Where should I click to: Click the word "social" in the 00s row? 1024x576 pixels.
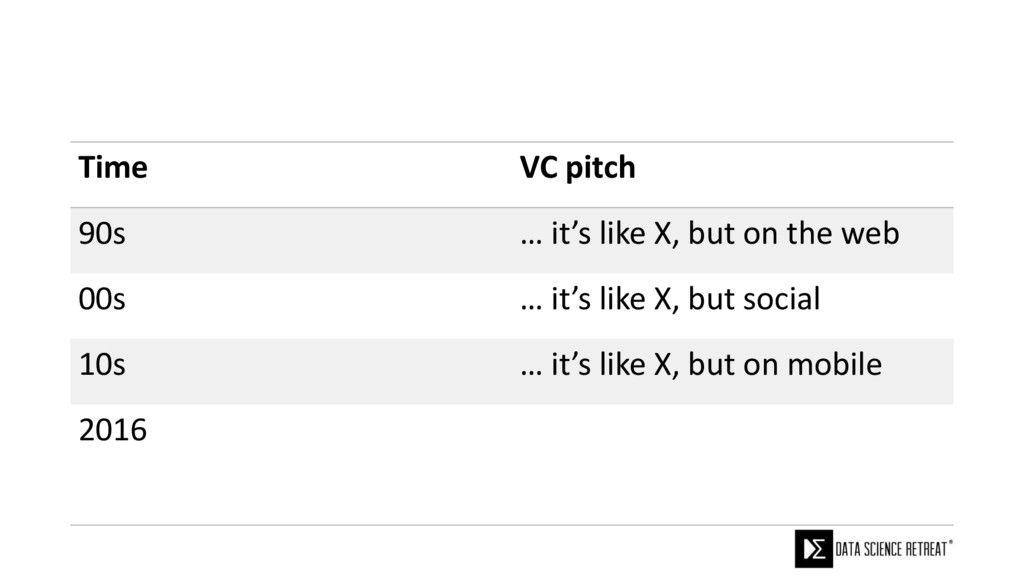click(778, 299)
